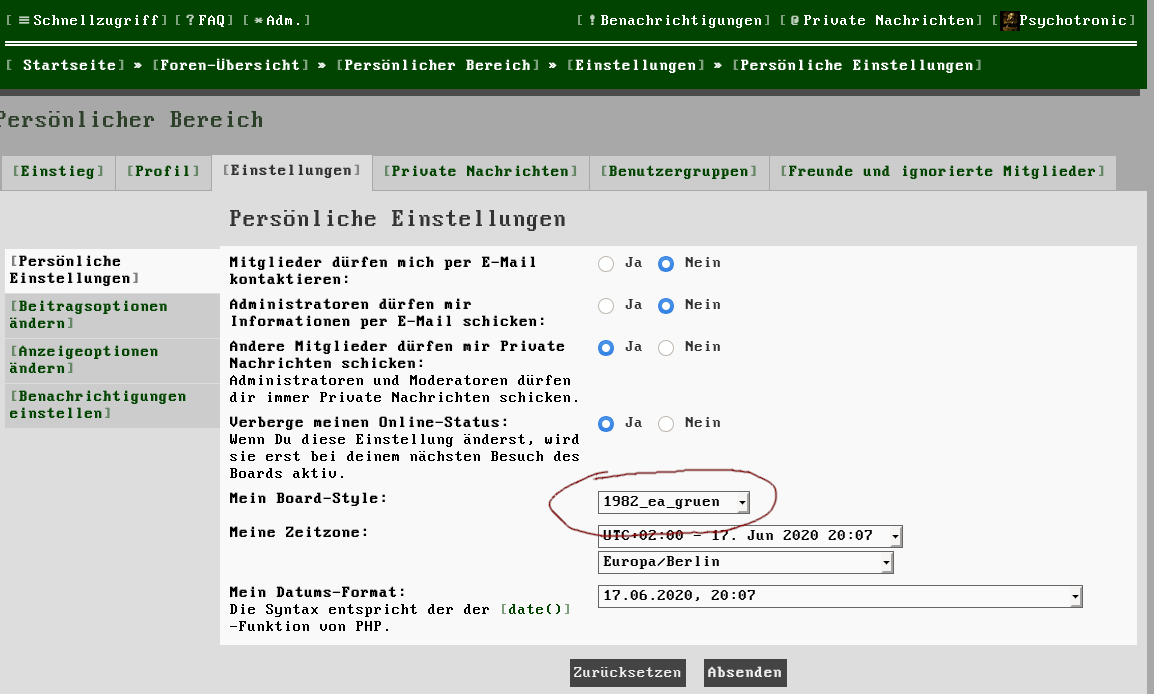Select Nein for Private Nachrichten schicken

665,347
